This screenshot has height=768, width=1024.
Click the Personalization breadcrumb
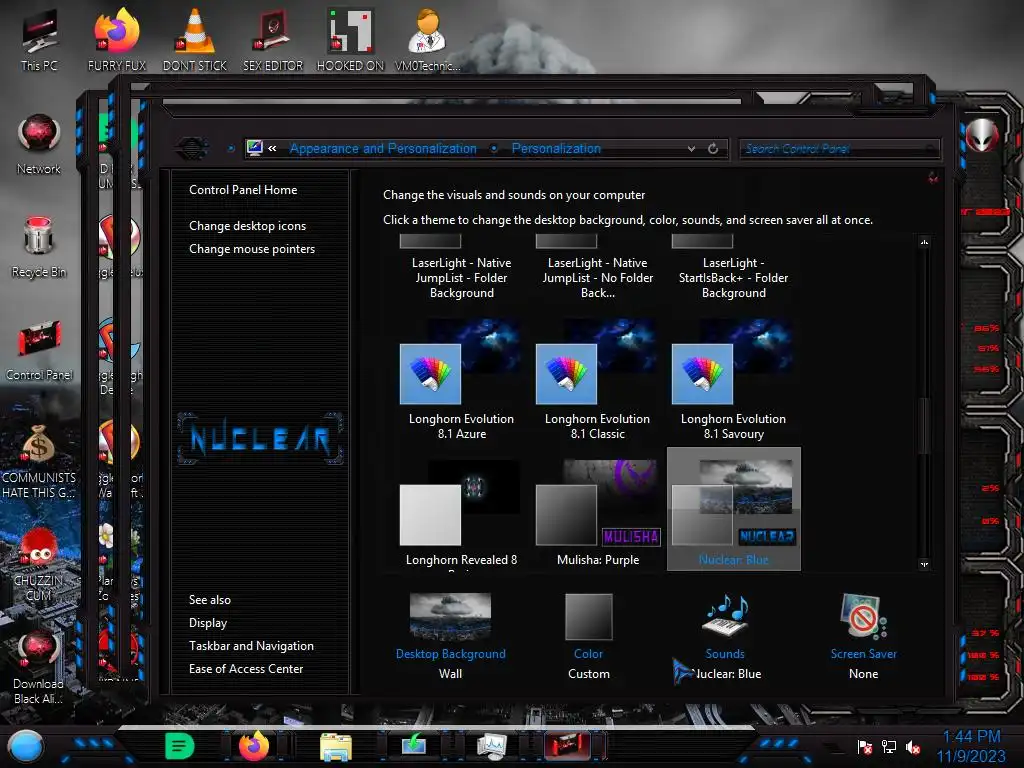(x=556, y=148)
